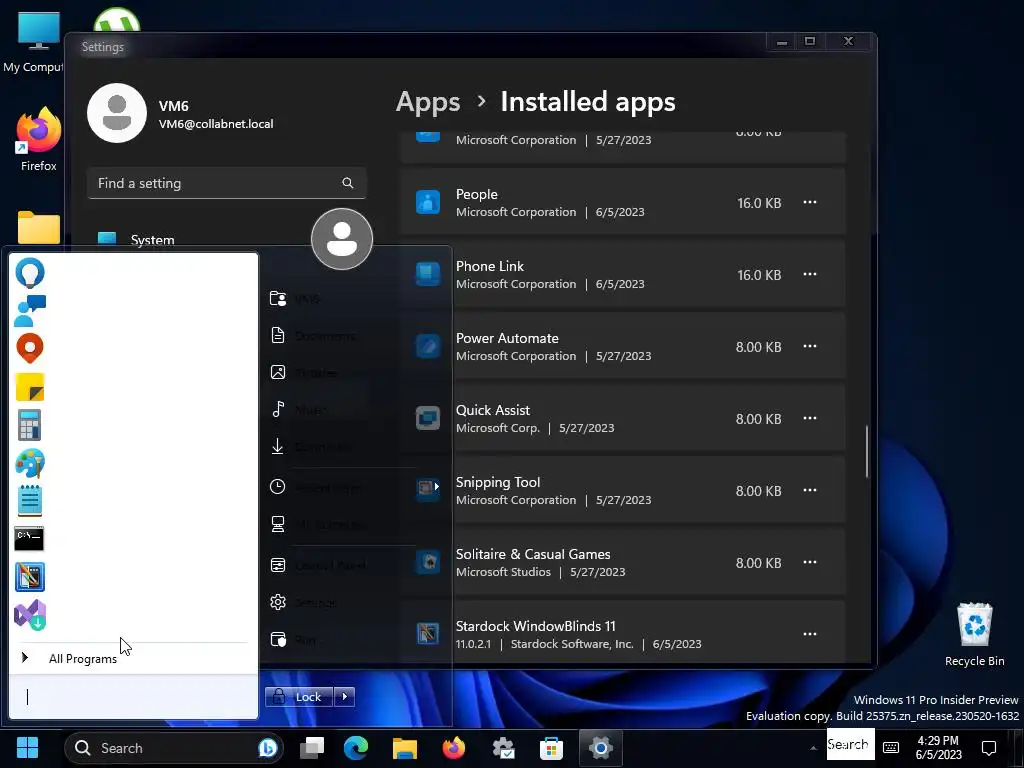
Task: Open the Tips lightbulb app in Start menu
Action: click(29, 272)
